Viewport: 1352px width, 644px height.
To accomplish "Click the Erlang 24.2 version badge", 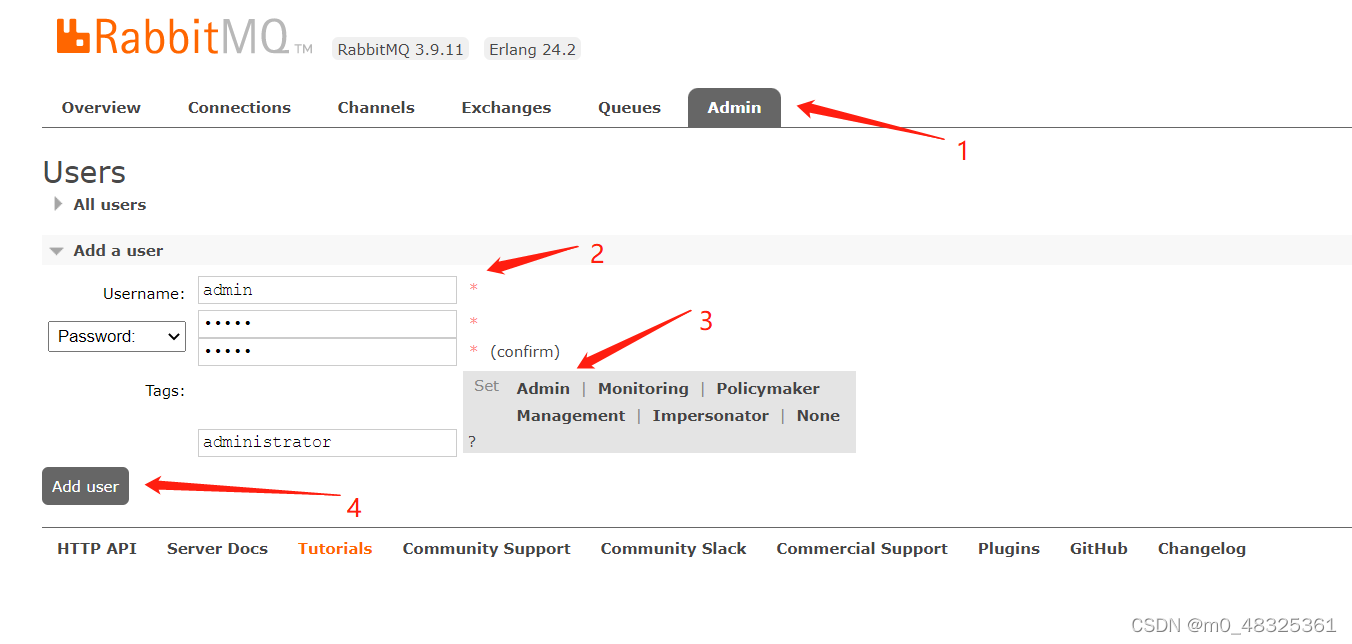I will (532, 49).
